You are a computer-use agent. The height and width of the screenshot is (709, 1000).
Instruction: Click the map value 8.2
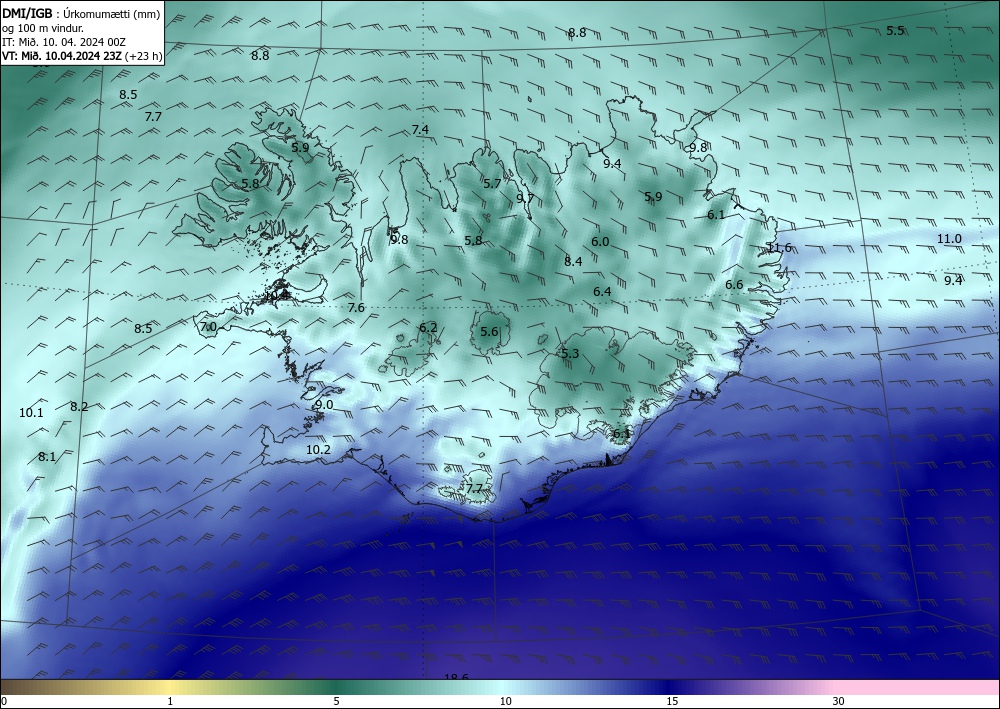79,407
